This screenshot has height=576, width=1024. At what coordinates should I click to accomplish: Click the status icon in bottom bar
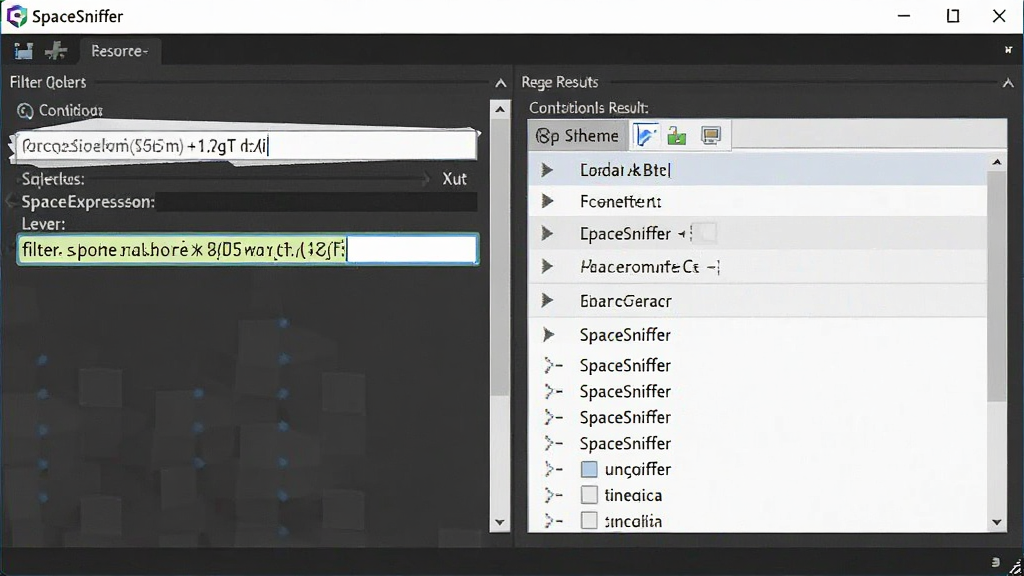click(x=995, y=562)
